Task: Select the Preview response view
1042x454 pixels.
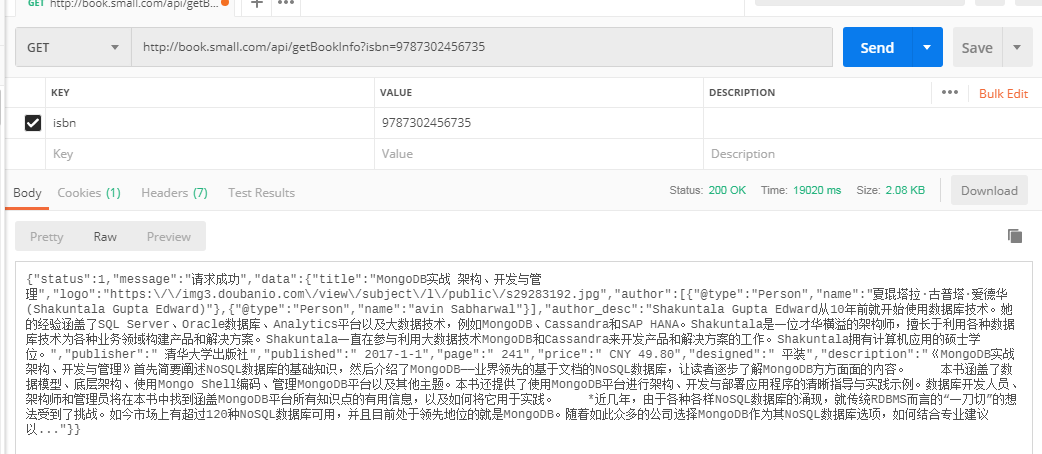Action: coord(169,237)
